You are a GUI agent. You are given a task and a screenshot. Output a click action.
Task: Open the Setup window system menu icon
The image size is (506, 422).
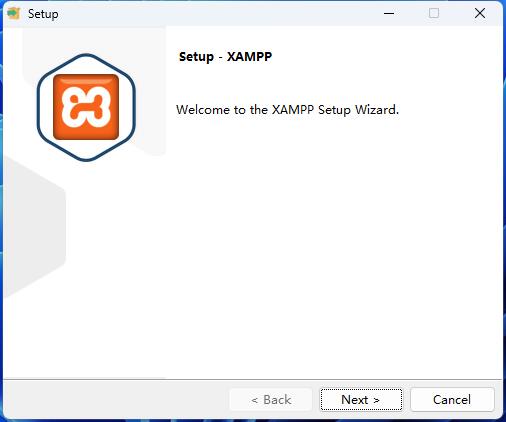pos(14,14)
